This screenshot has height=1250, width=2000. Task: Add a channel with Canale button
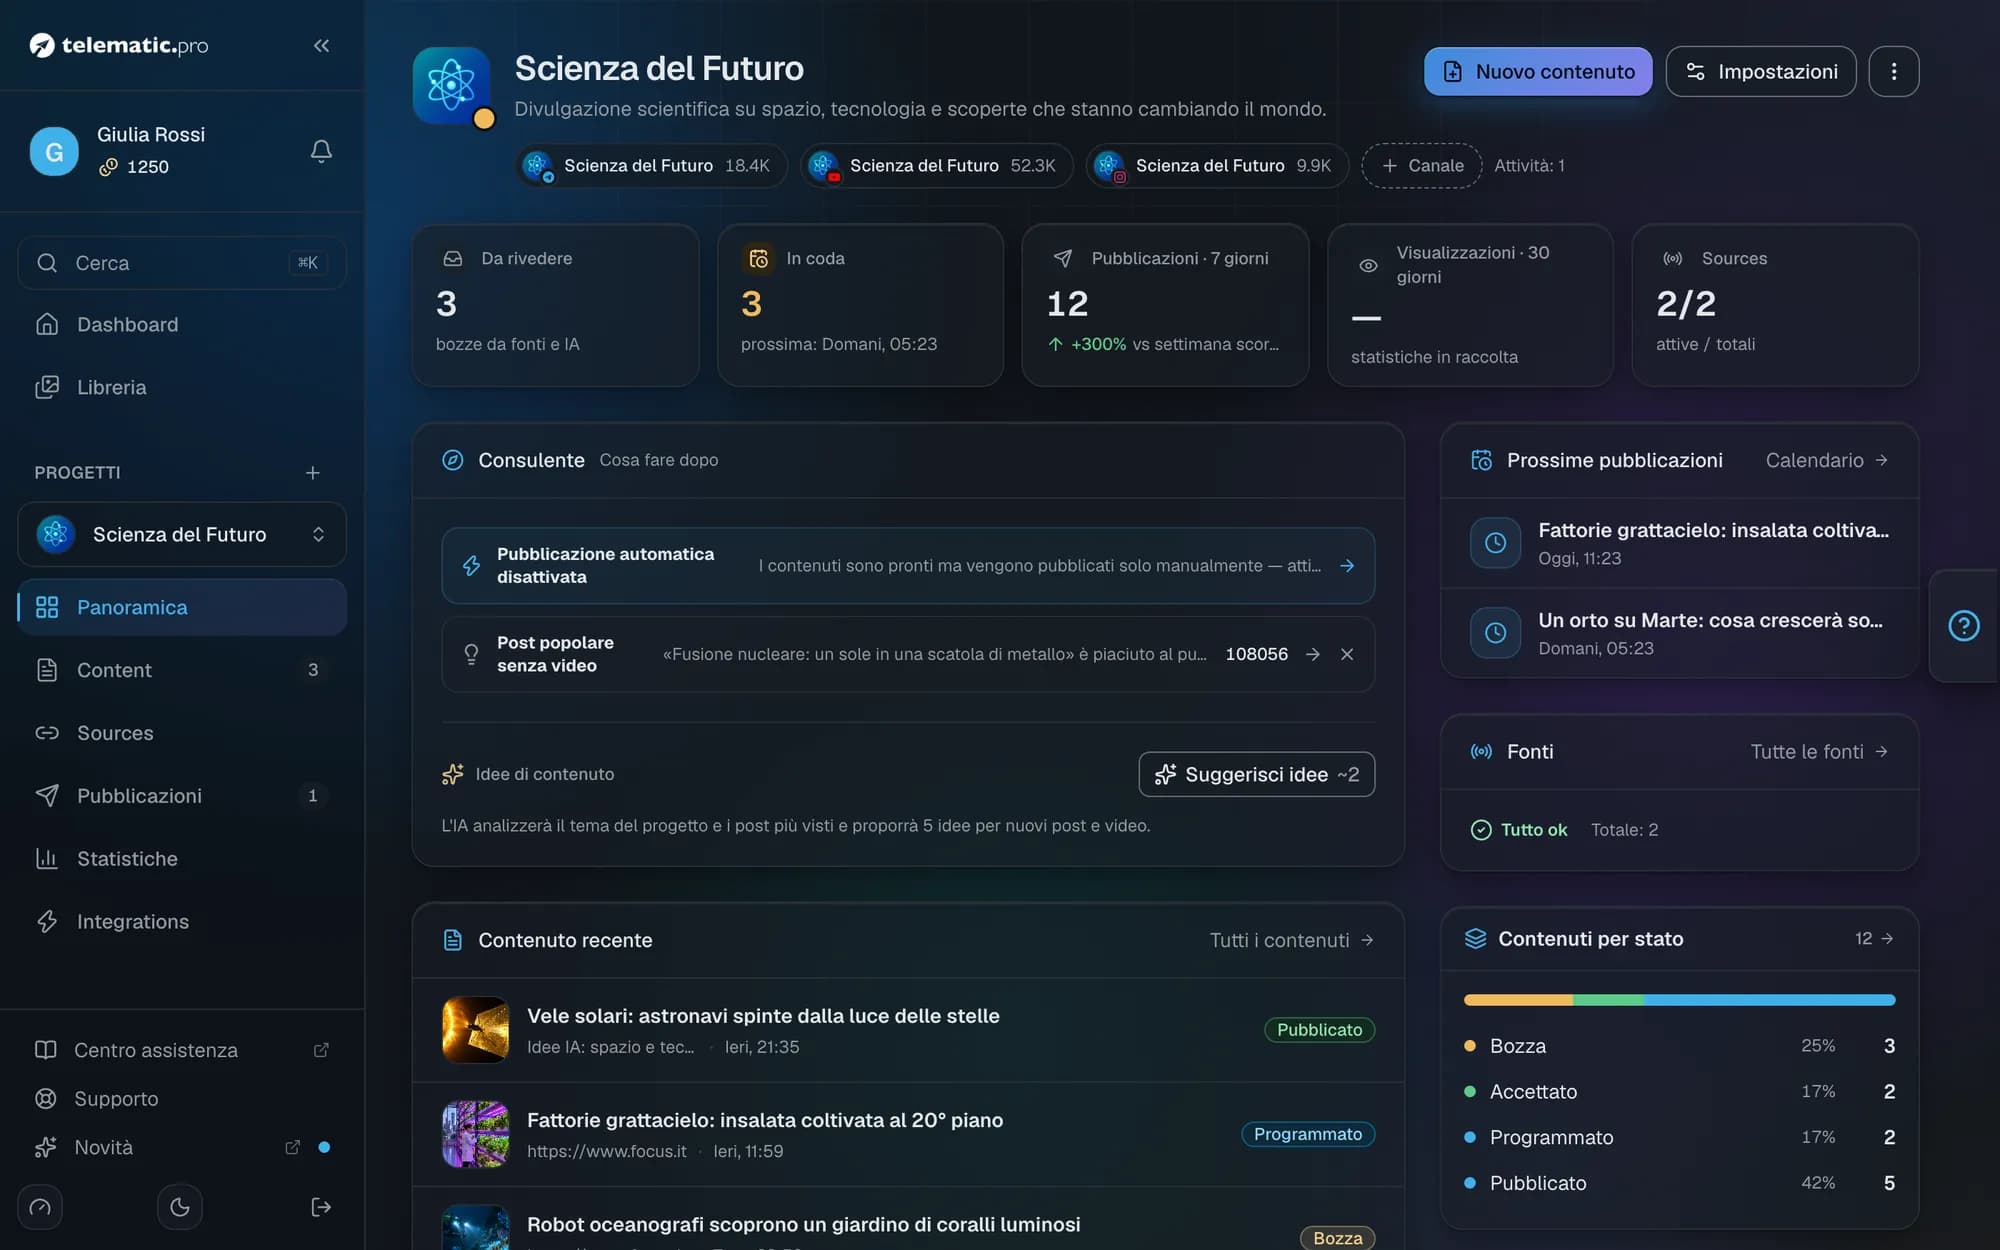click(1422, 165)
